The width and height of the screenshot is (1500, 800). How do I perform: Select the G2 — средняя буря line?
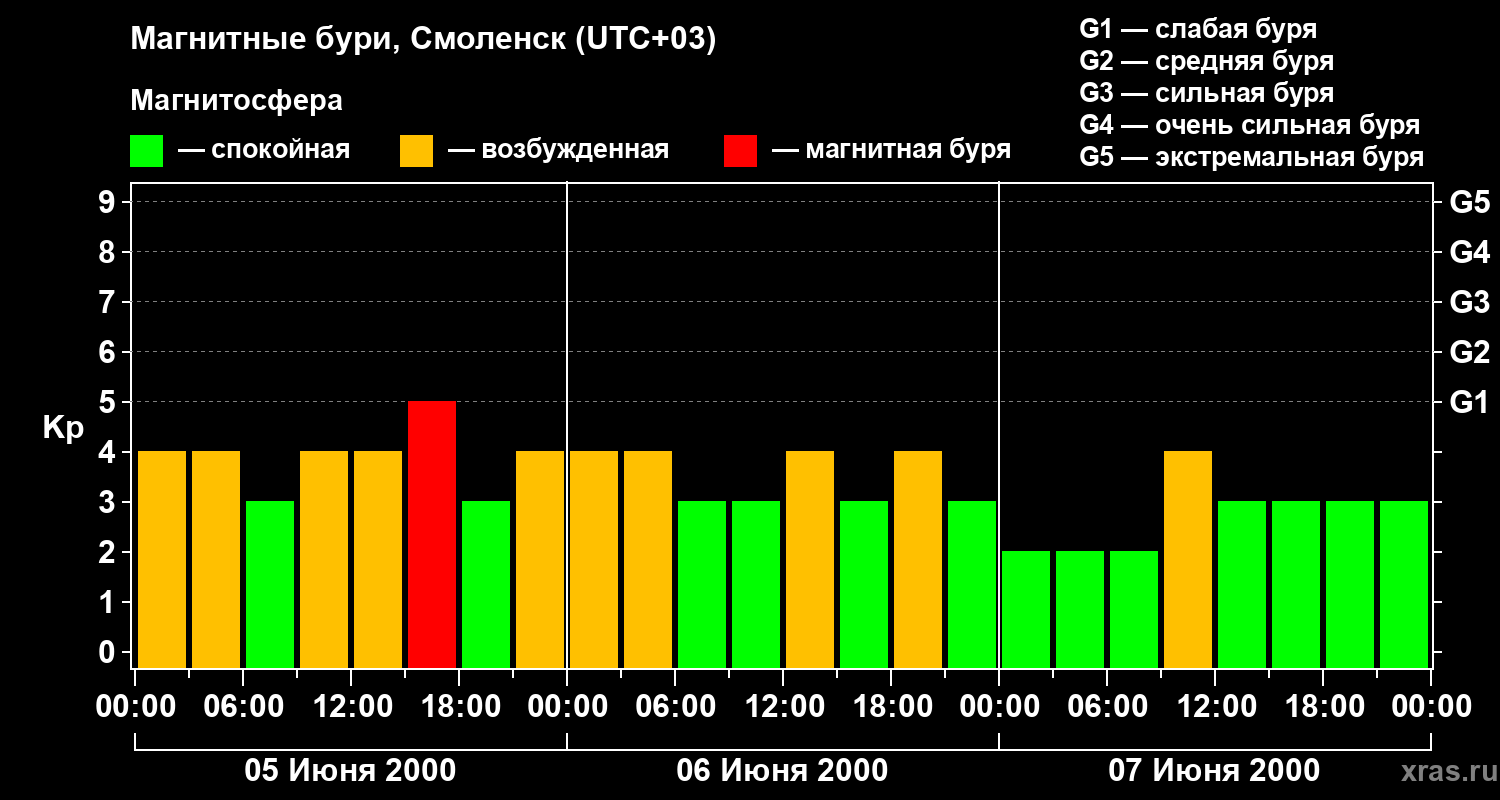(x=1207, y=61)
